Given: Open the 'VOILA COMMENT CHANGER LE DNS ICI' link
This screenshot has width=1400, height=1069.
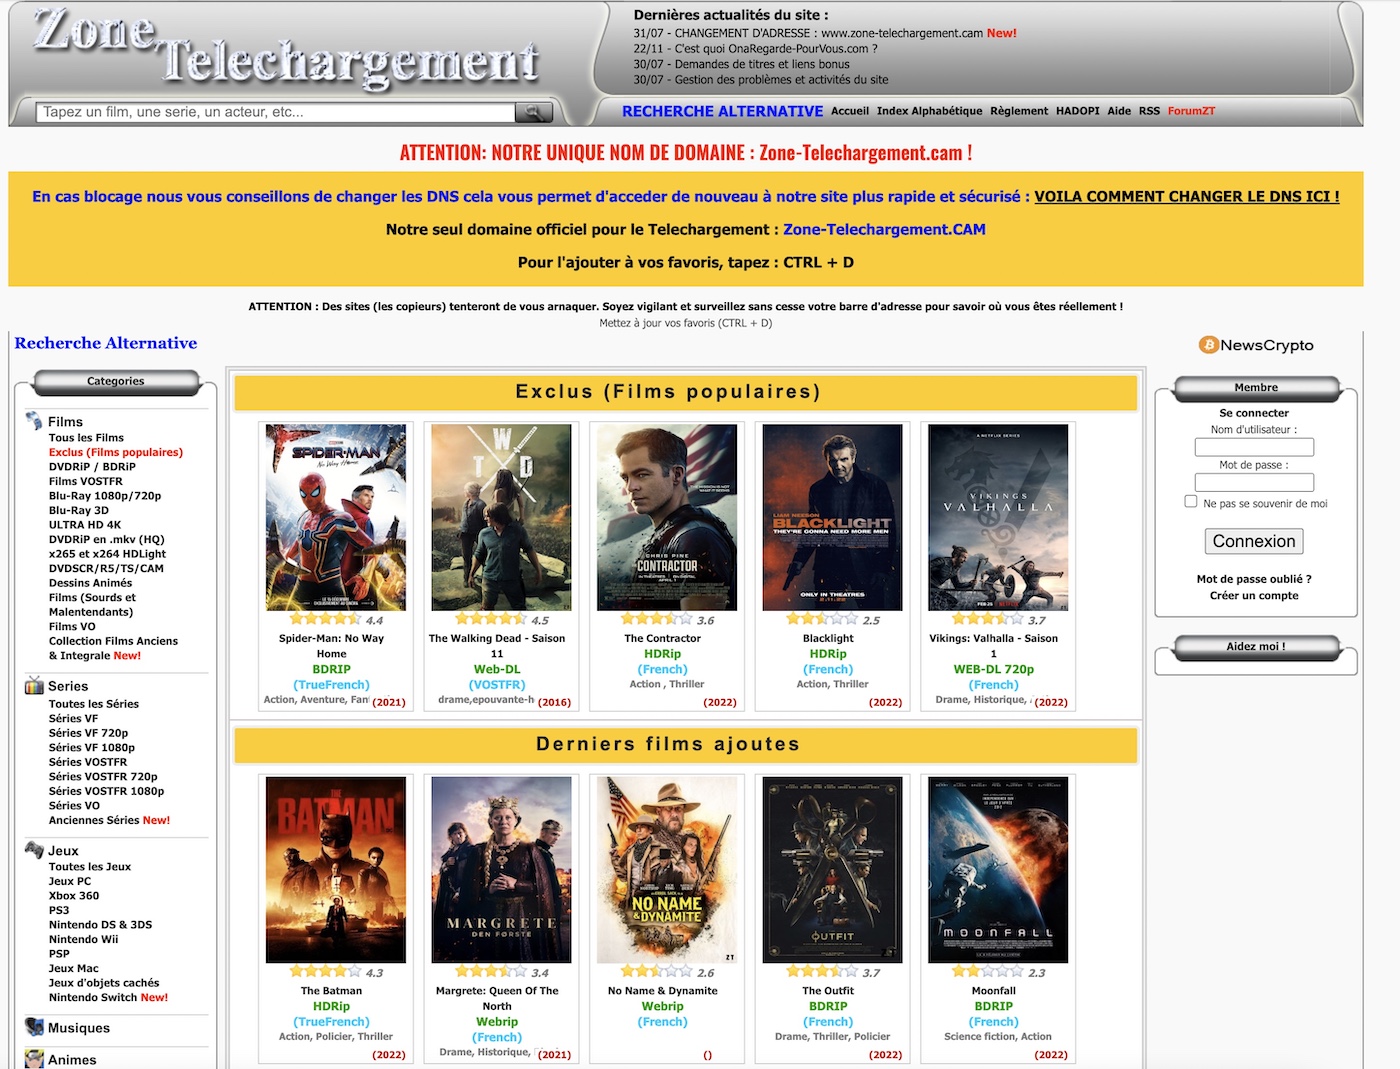Looking at the screenshot, I should 1187,197.
